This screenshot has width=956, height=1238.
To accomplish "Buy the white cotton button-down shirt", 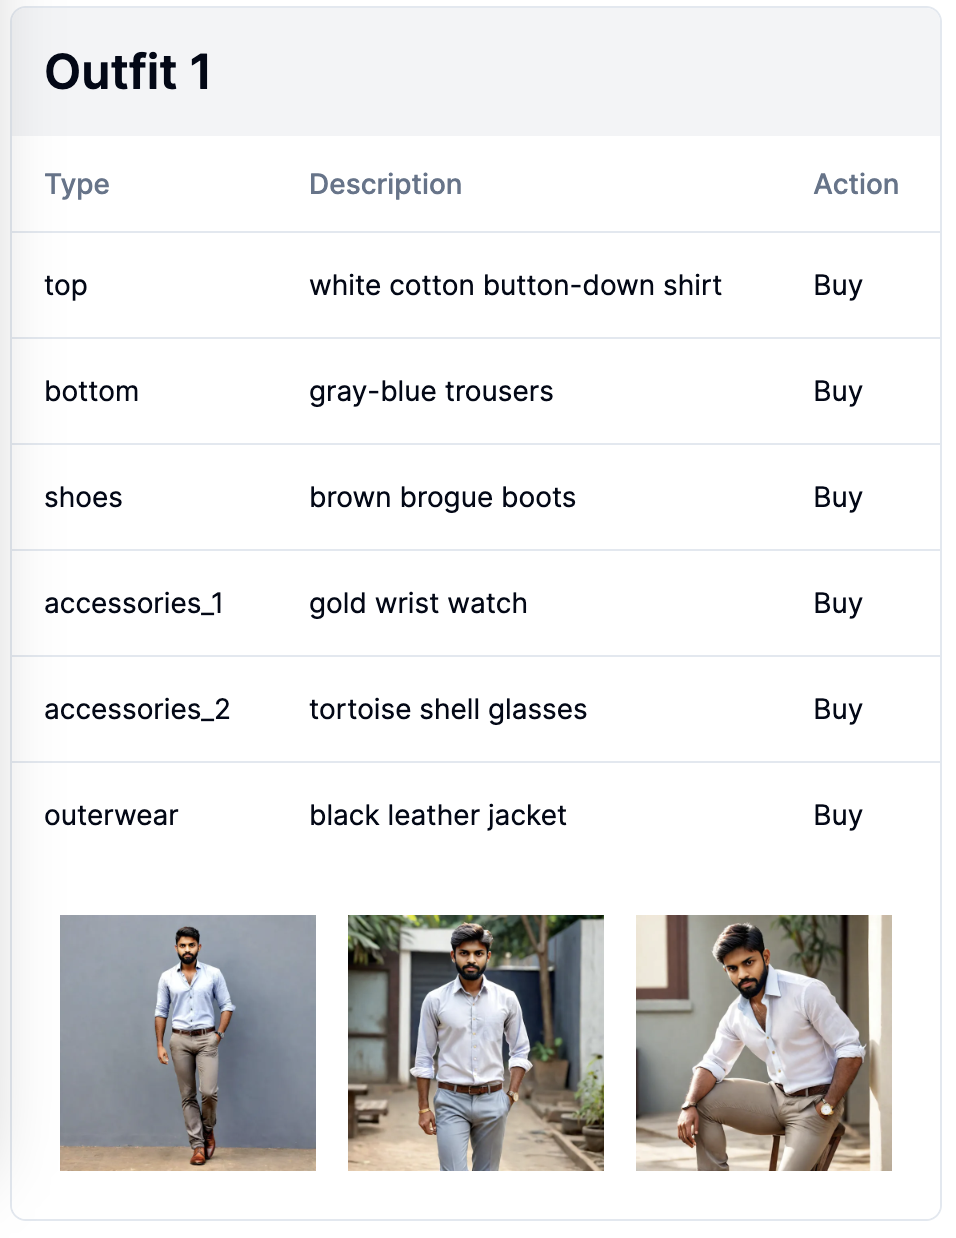I will (837, 286).
